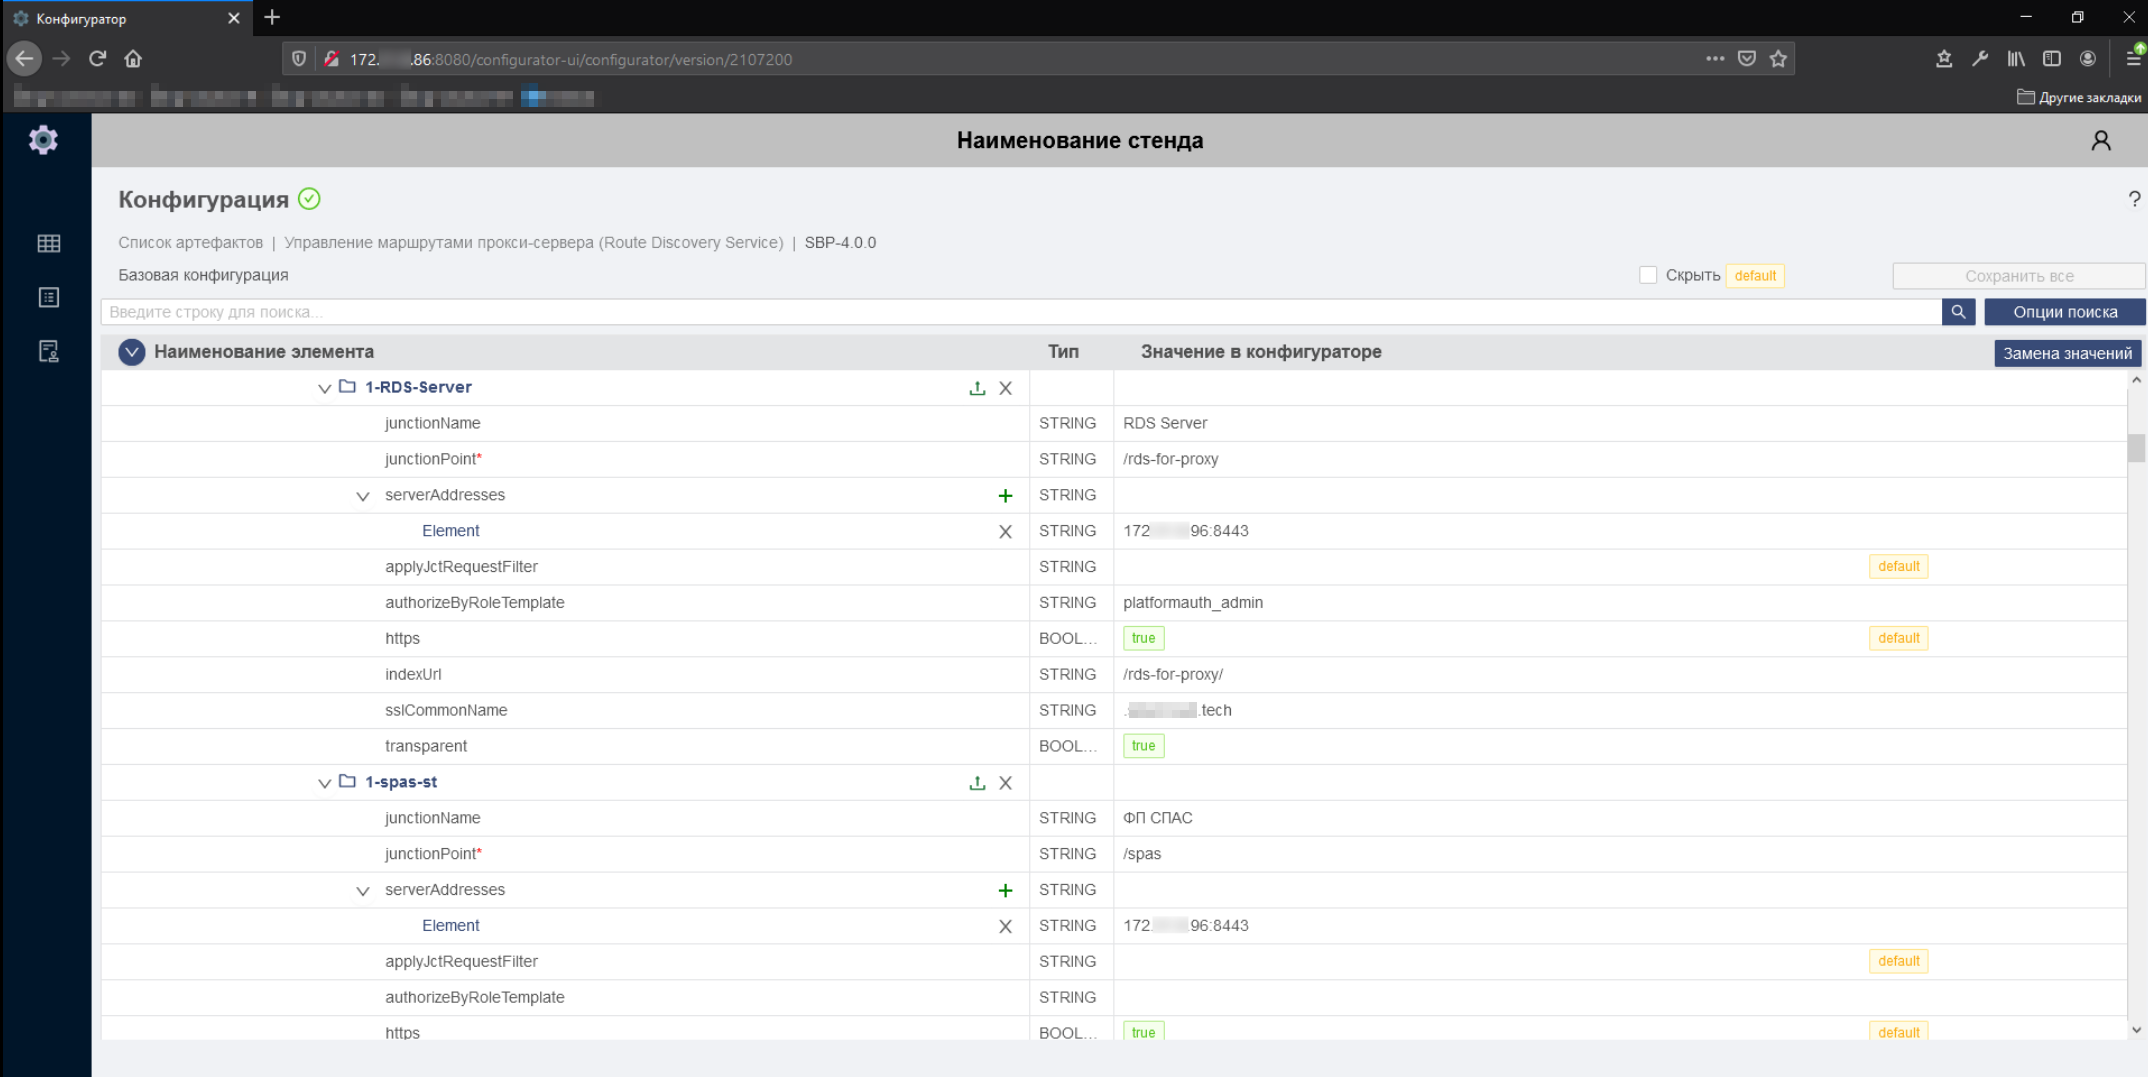Click the Опции поиска button
Viewport: 2148px width, 1077px height.
[x=2064, y=312]
